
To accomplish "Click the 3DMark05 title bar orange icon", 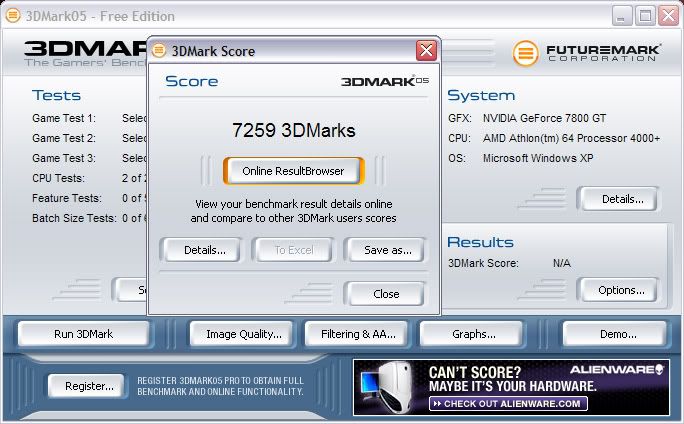I will pyautogui.click(x=13, y=16).
